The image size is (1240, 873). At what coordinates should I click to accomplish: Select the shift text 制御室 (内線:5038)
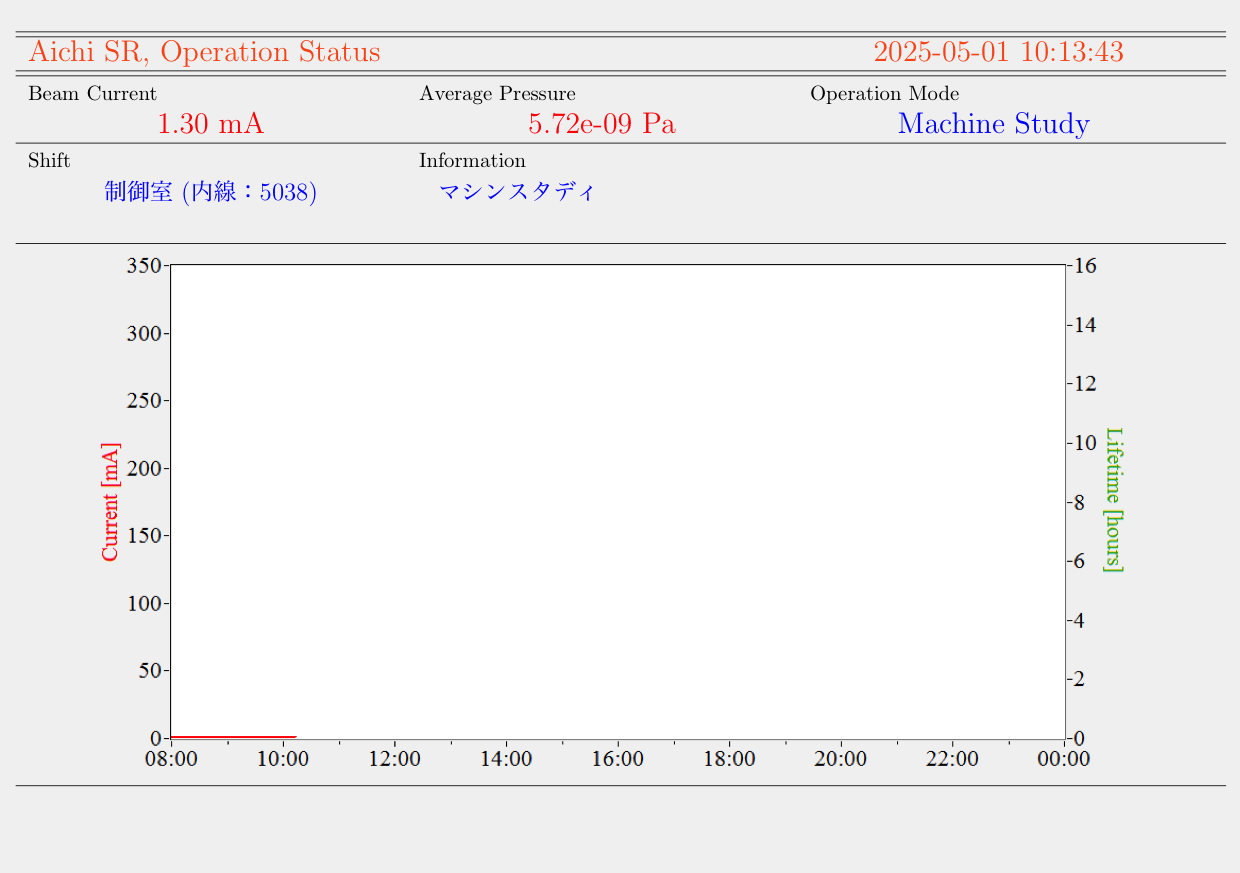point(211,192)
